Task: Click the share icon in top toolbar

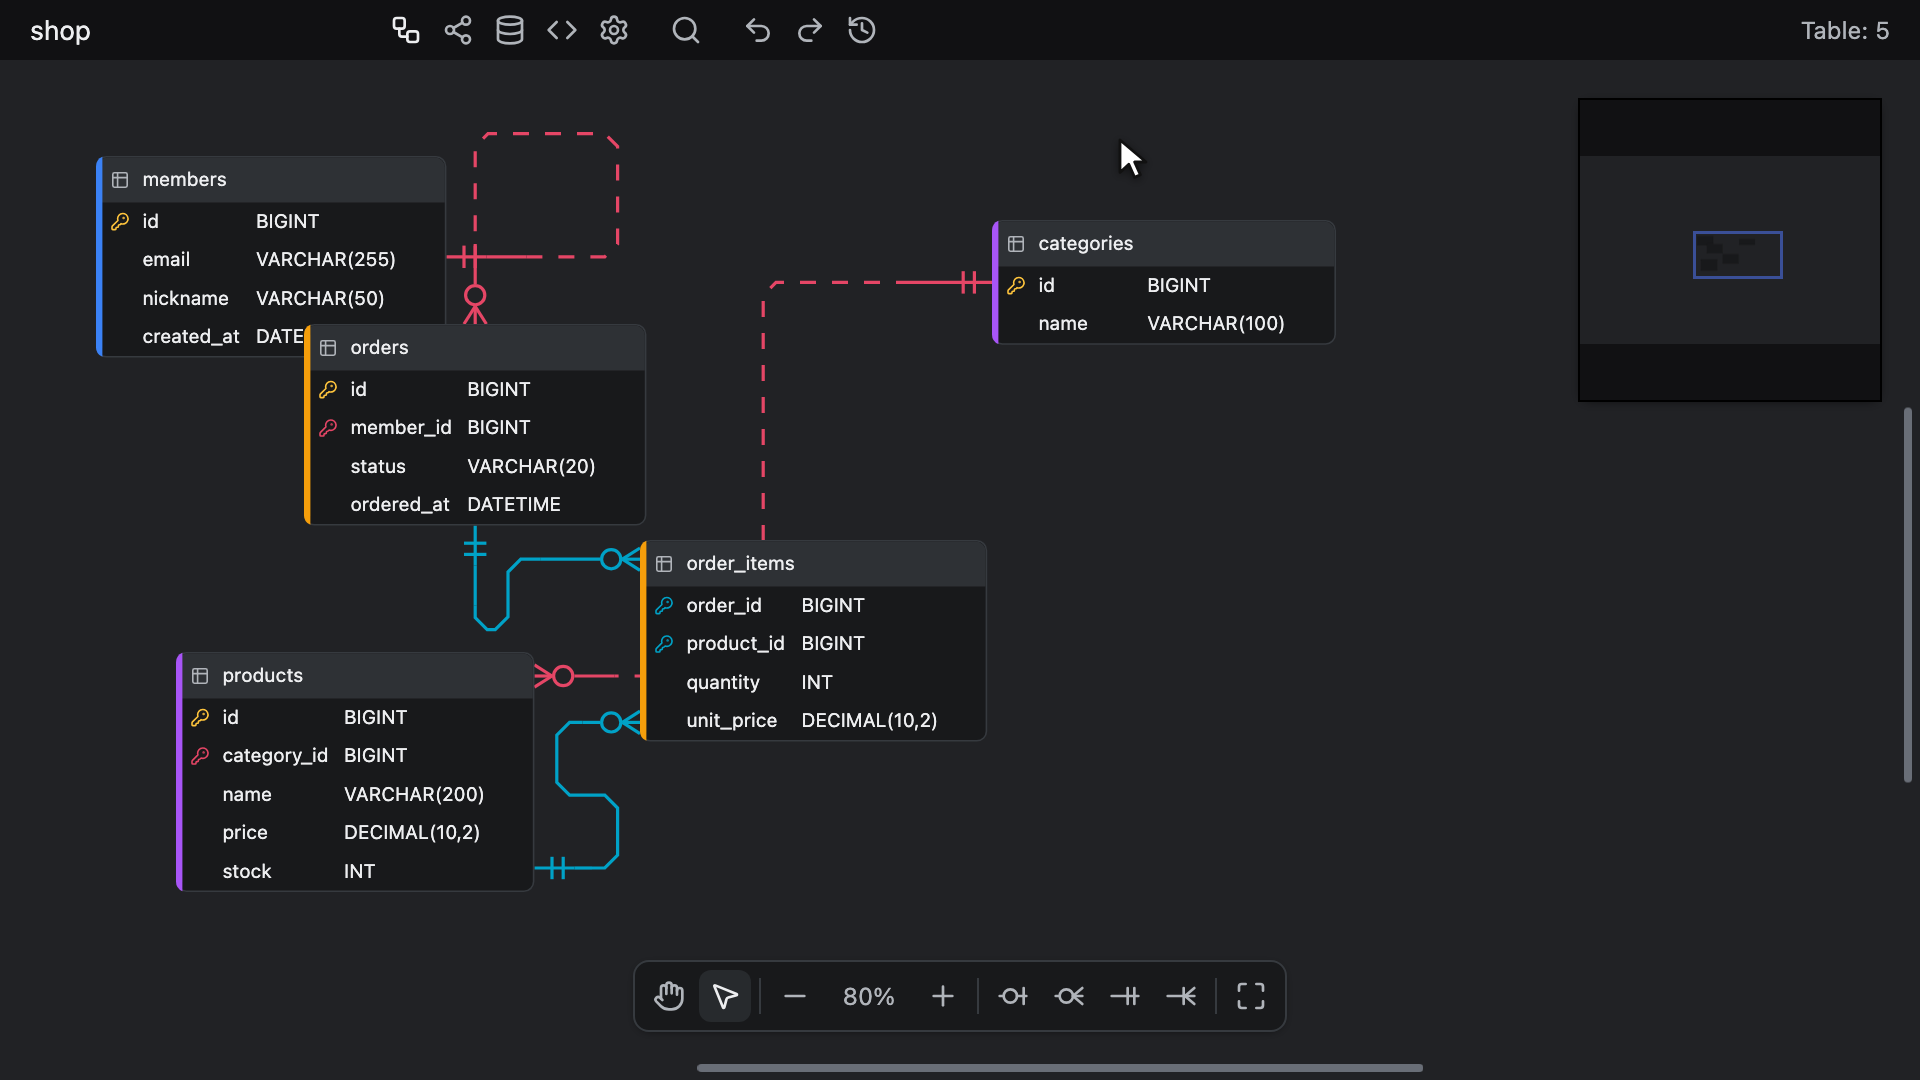Action: pyautogui.click(x=458, y=30)
